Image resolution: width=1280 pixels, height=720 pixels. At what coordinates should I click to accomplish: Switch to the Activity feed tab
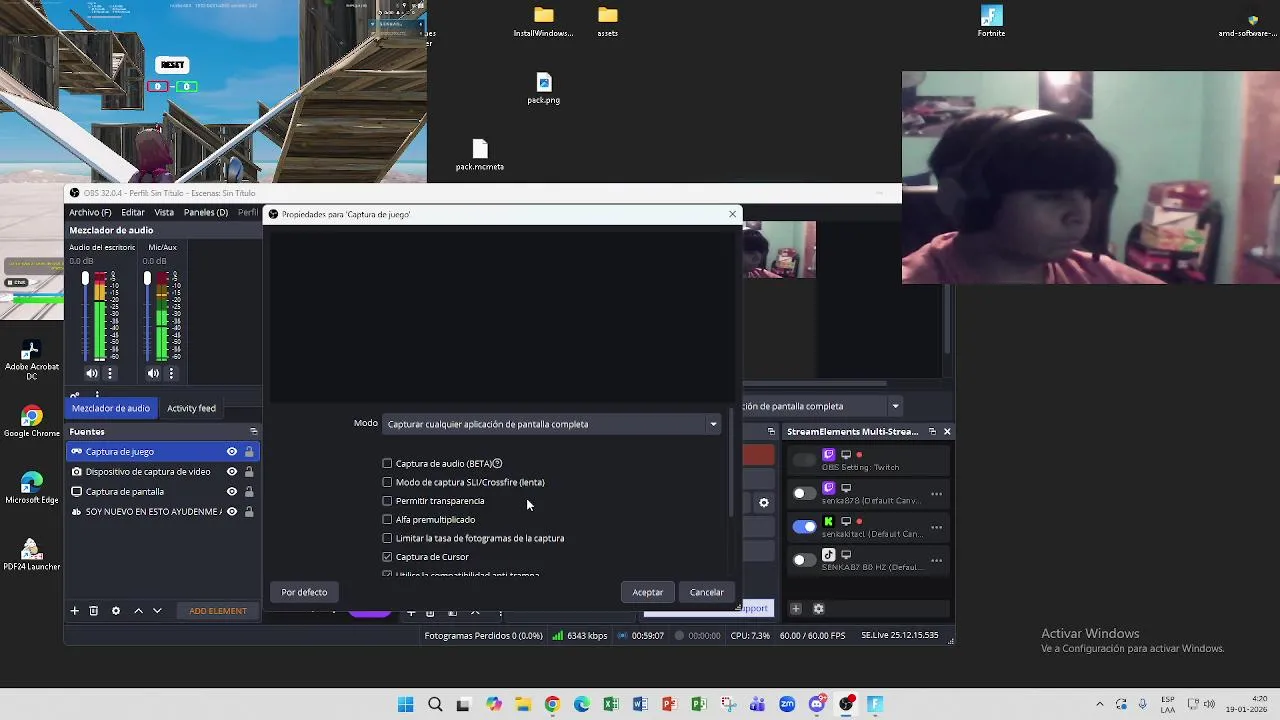(x=191, y=408)
